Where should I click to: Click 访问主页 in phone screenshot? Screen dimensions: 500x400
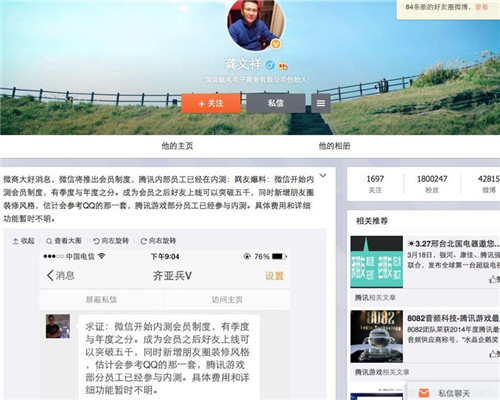(227, 300)
